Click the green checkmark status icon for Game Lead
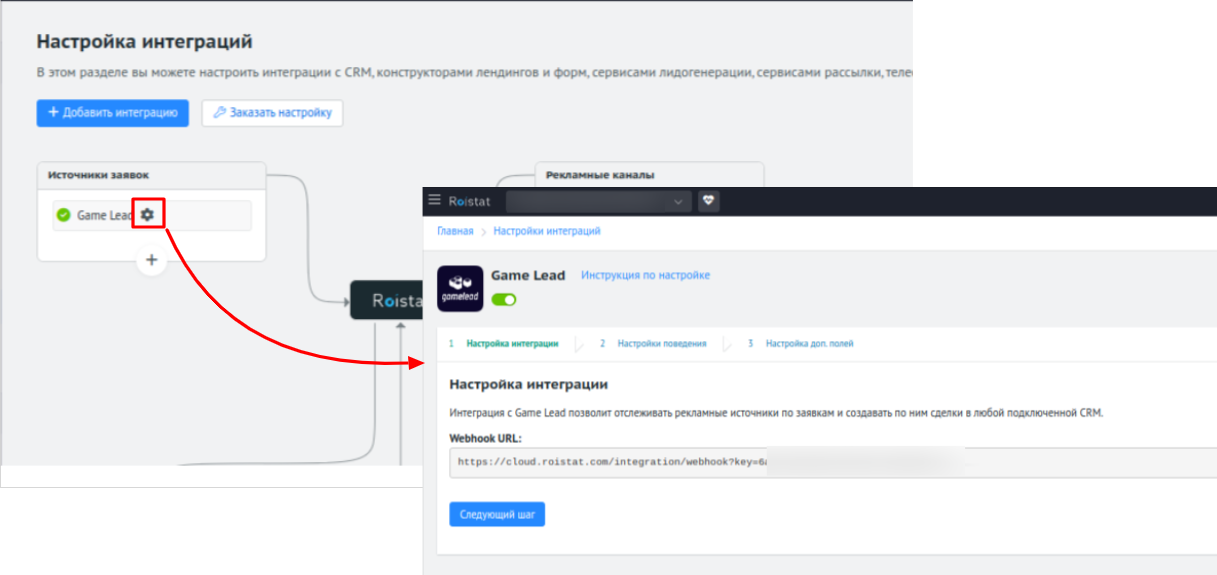This screenshot has height=575, width=1217. pyautogui.click(x=64, y=215)
